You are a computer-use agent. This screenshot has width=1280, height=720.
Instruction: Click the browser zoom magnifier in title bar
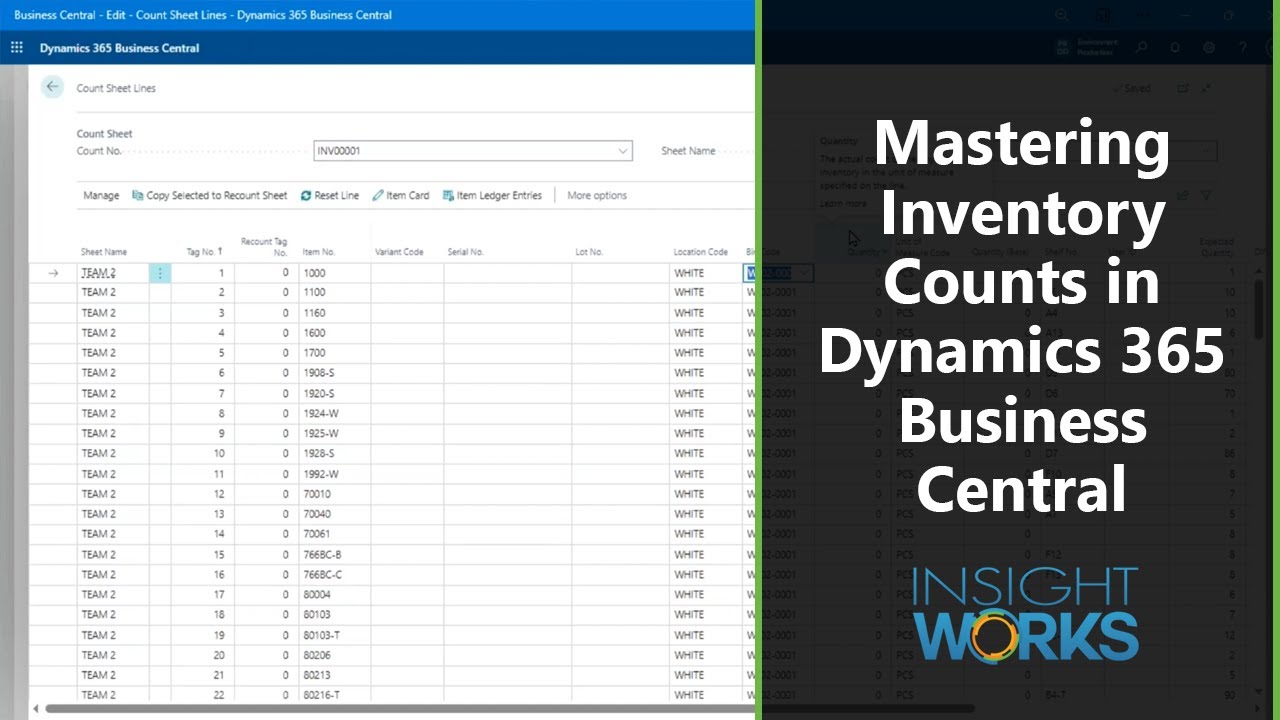point(1062,15)
